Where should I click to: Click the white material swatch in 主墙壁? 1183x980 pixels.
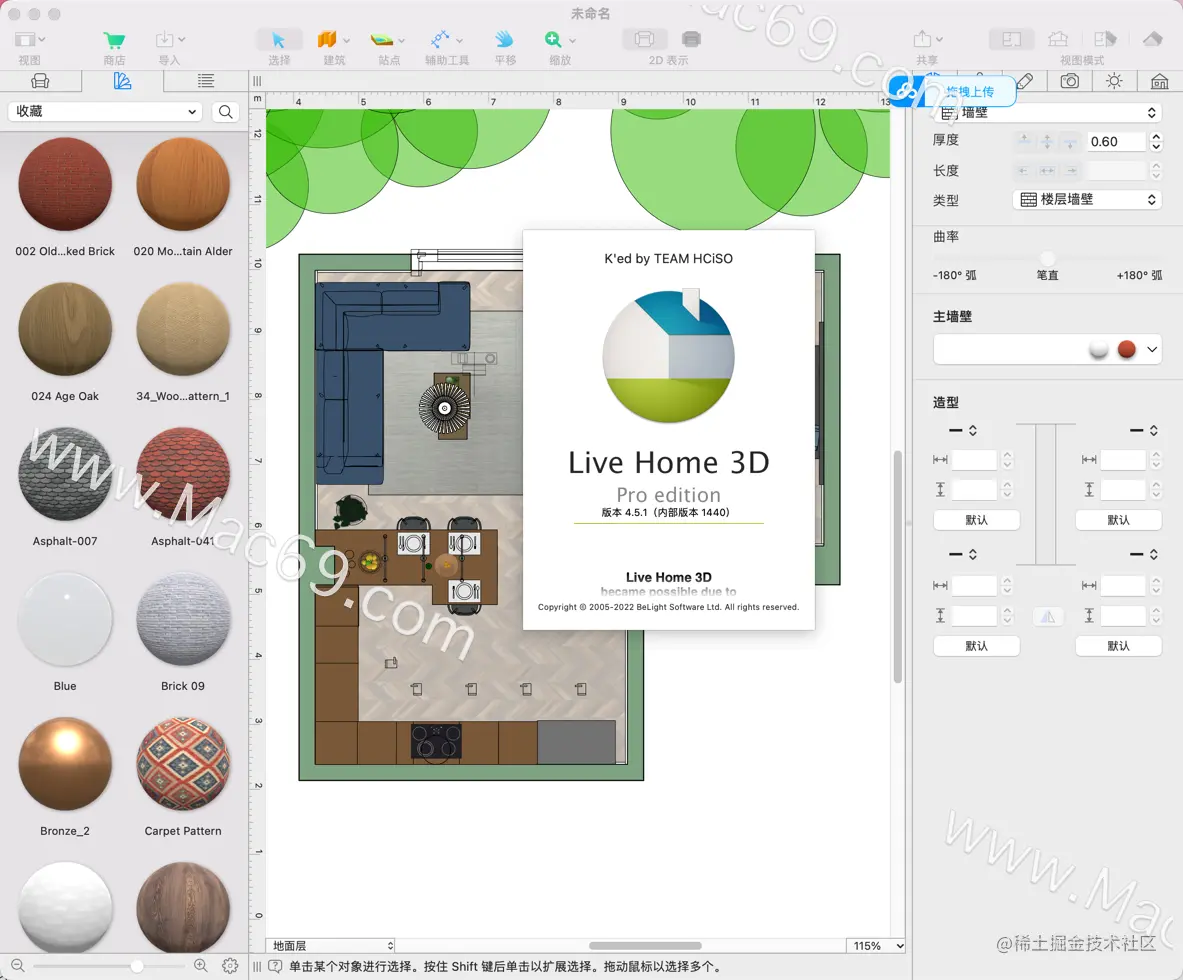[1098, 349]
